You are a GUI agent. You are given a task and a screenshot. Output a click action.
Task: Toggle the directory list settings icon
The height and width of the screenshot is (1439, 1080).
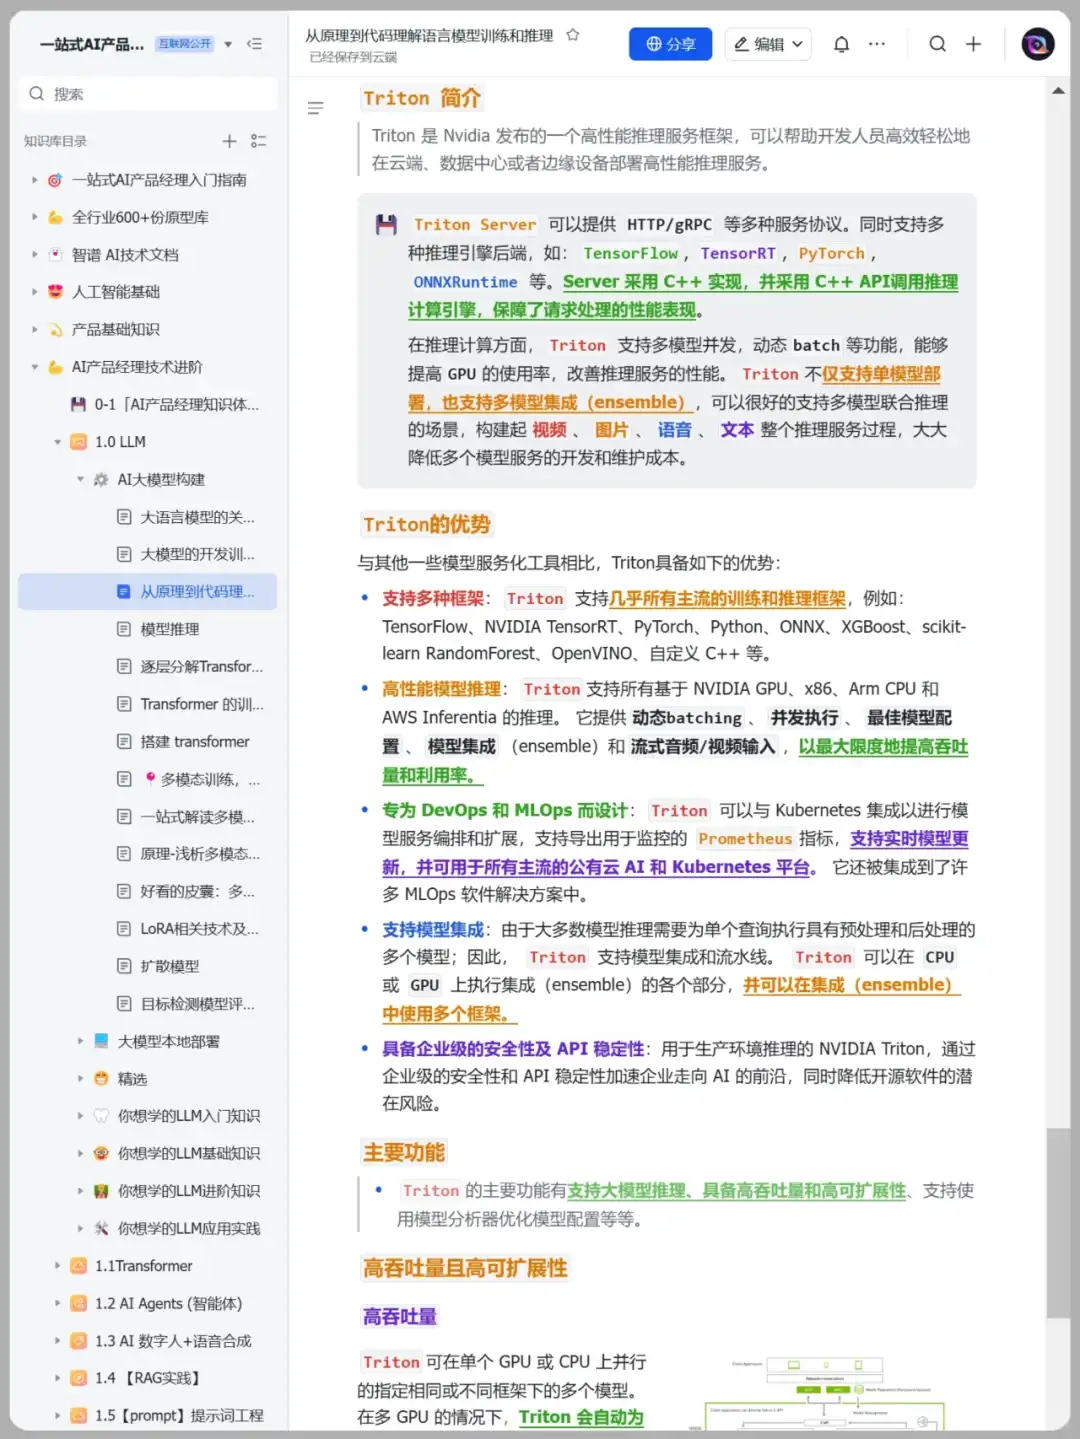[258, 141]
